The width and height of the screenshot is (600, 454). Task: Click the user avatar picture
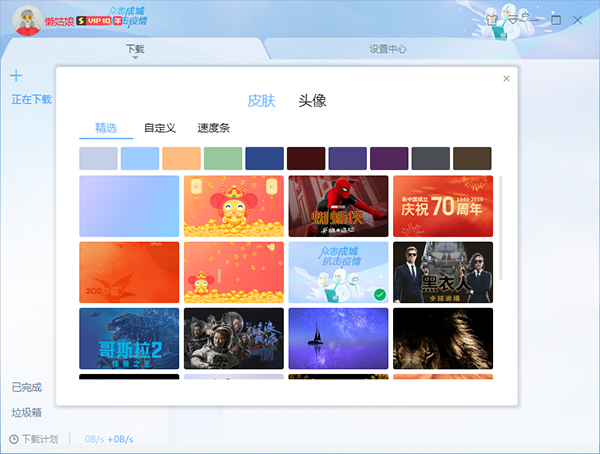pyautogui.click(x=28, y=21)
